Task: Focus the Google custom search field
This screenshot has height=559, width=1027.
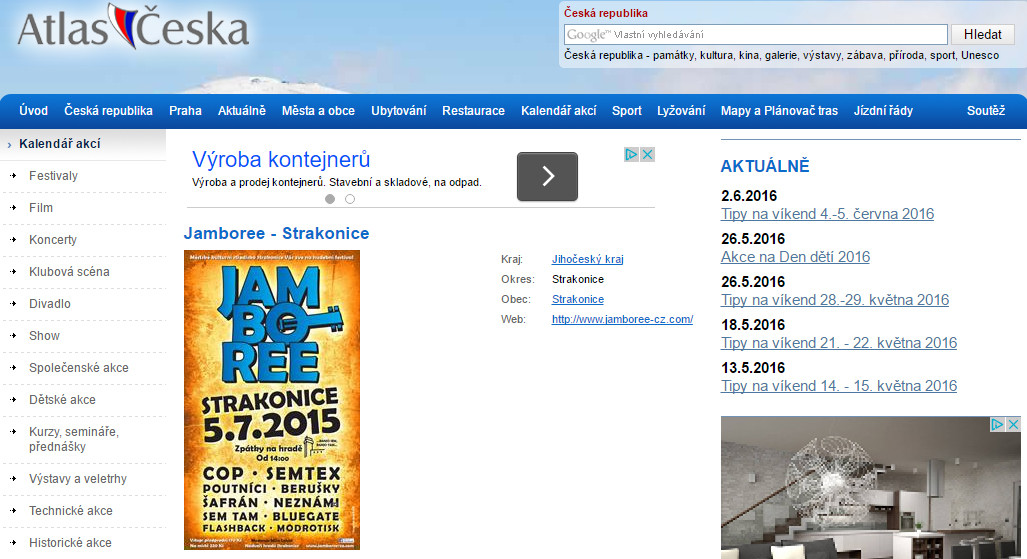Action: pos(756,35)
